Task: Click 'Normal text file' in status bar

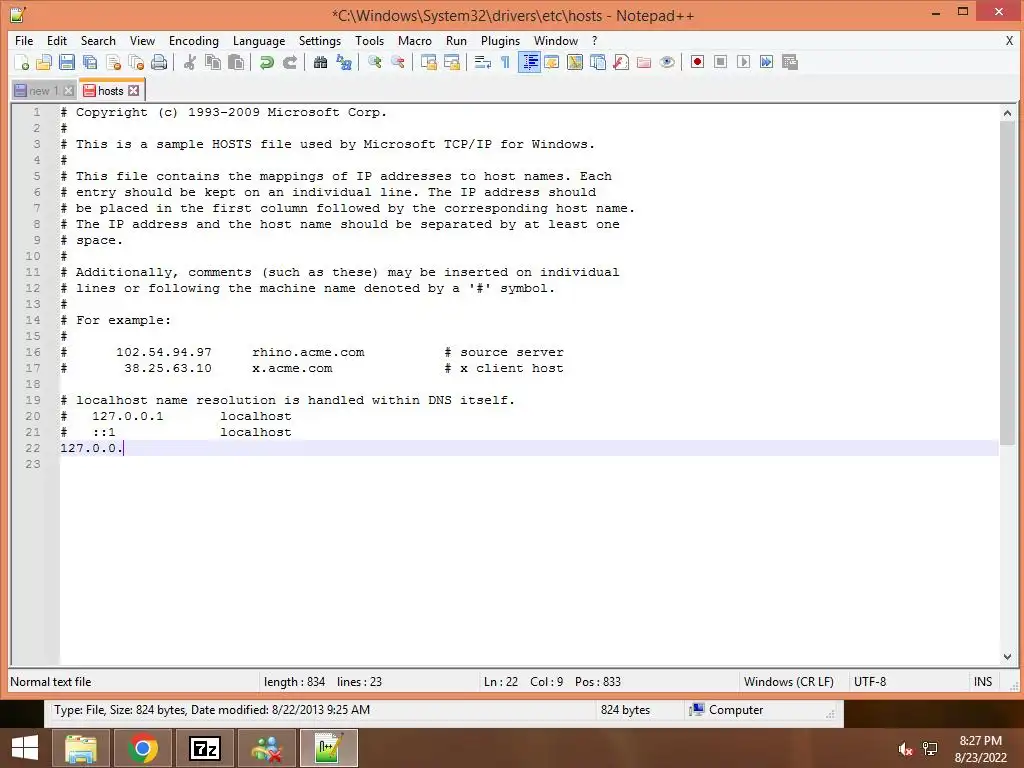Action: [x=51, y=682]
